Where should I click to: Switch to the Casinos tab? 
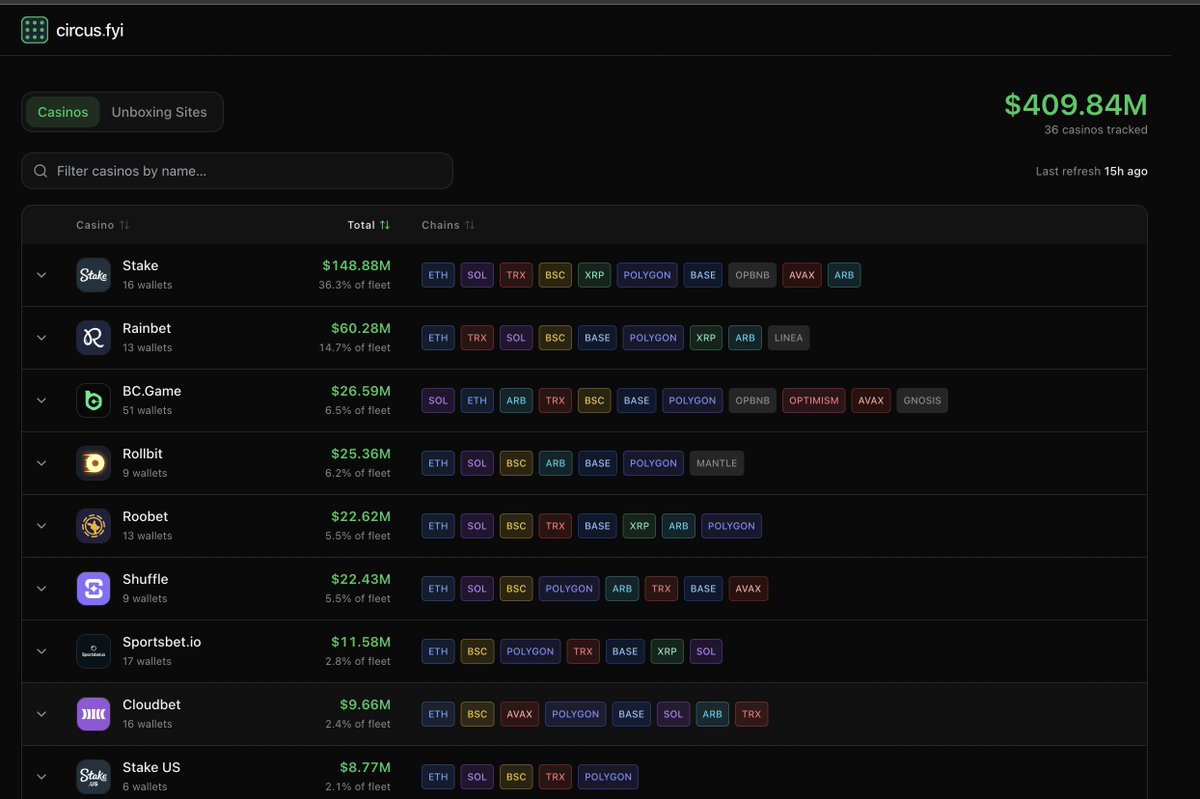[x=63, y=112]
